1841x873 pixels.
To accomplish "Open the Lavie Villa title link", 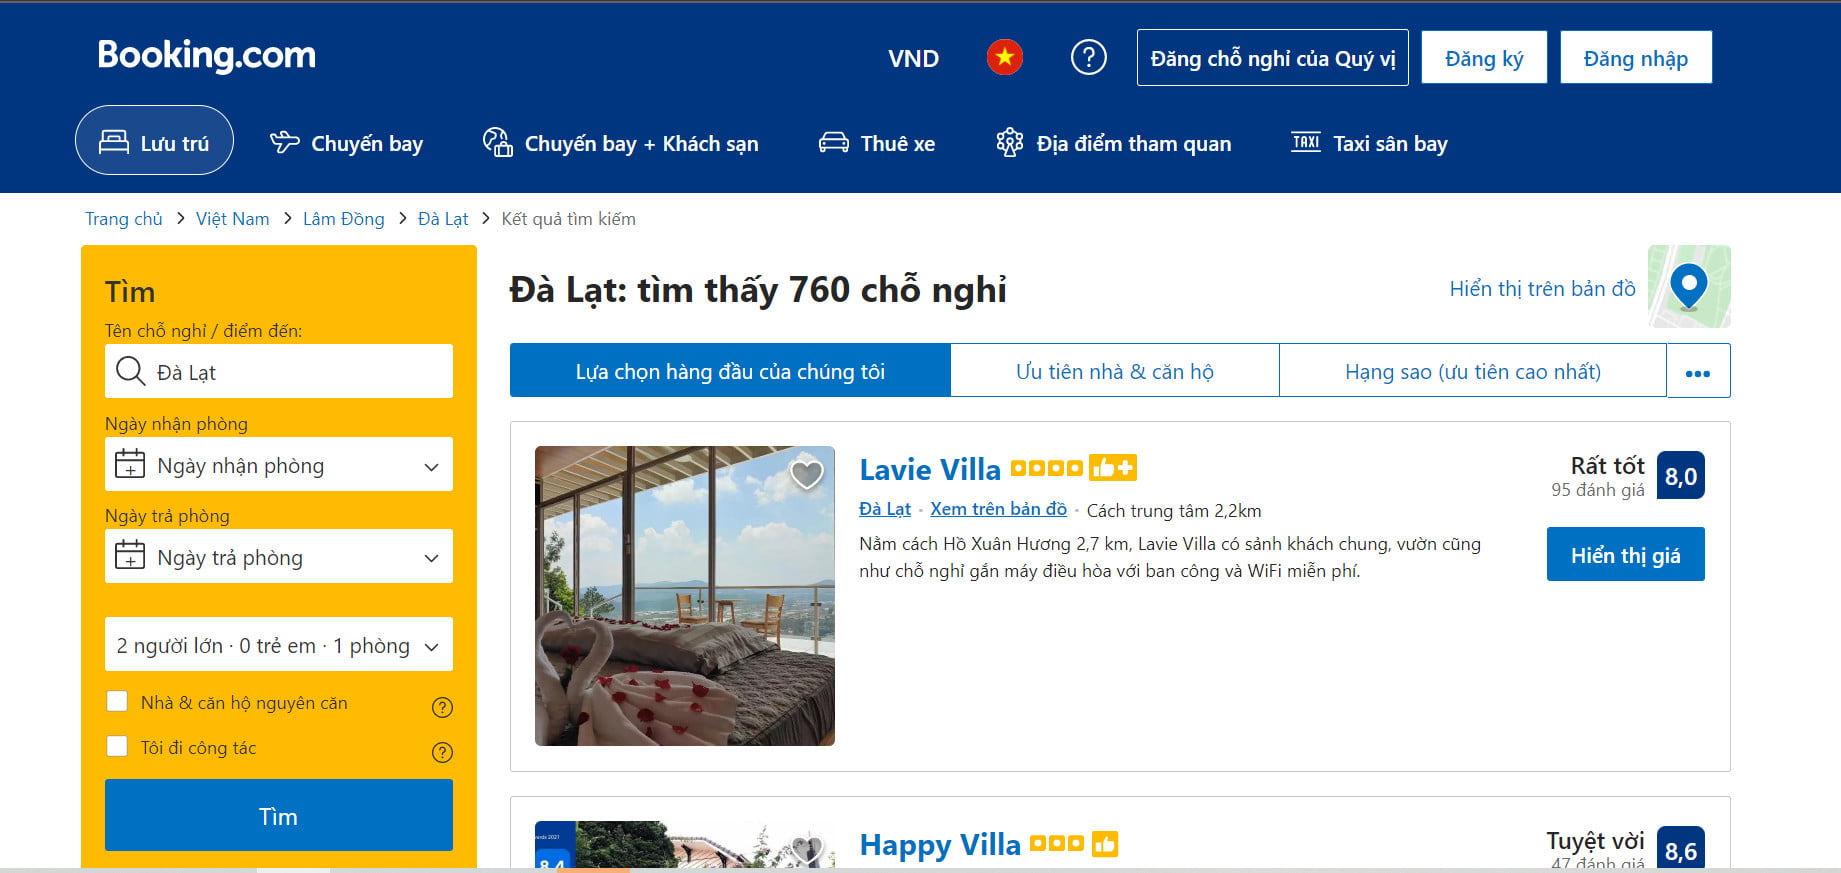I will point(930,469).
